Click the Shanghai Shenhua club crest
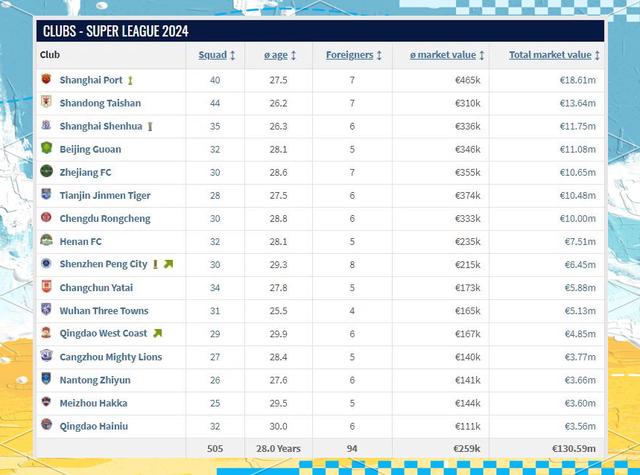This screenshot has width=640, height=475. [x=46, y=125]
